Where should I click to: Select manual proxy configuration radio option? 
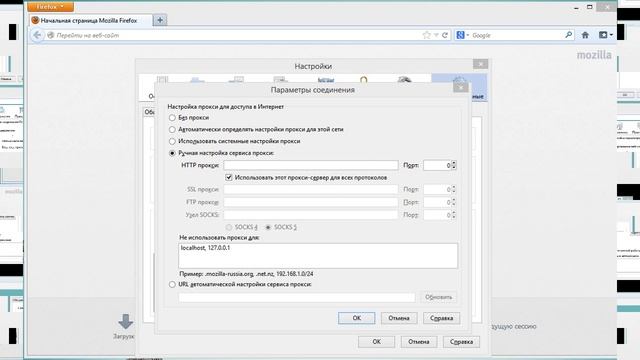click(x=172, y=153)
